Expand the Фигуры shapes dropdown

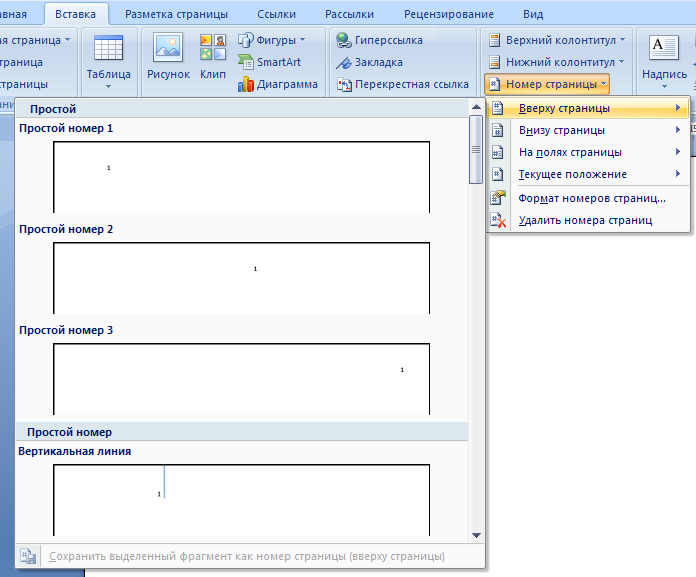pos(272,40)
